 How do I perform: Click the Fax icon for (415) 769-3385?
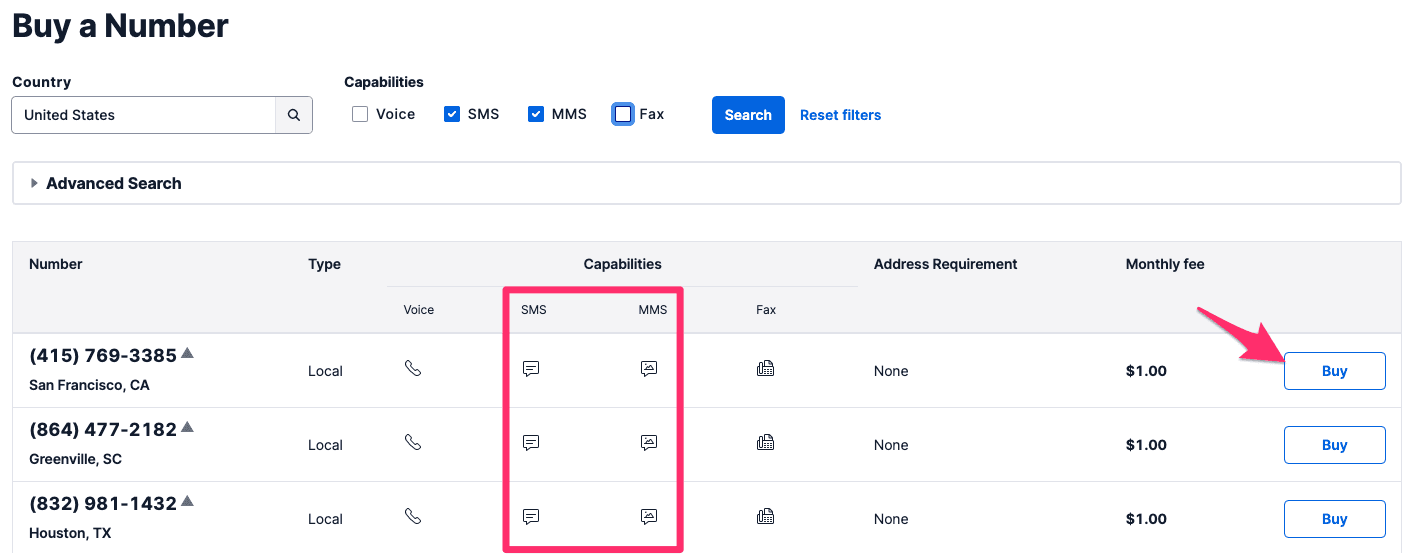pyautogui.click(x=766, y=369)
